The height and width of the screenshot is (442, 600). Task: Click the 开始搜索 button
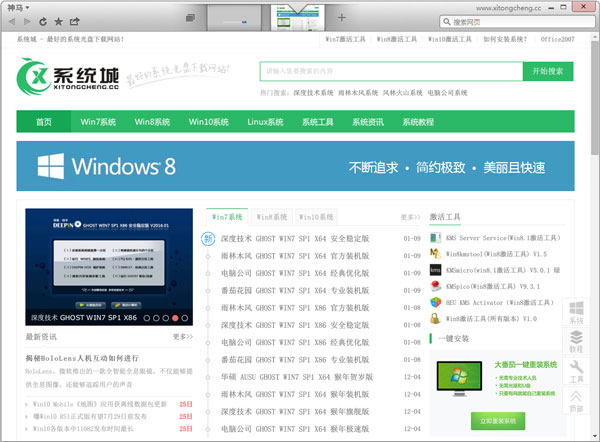pyautogui.click(x=548, y=71)
